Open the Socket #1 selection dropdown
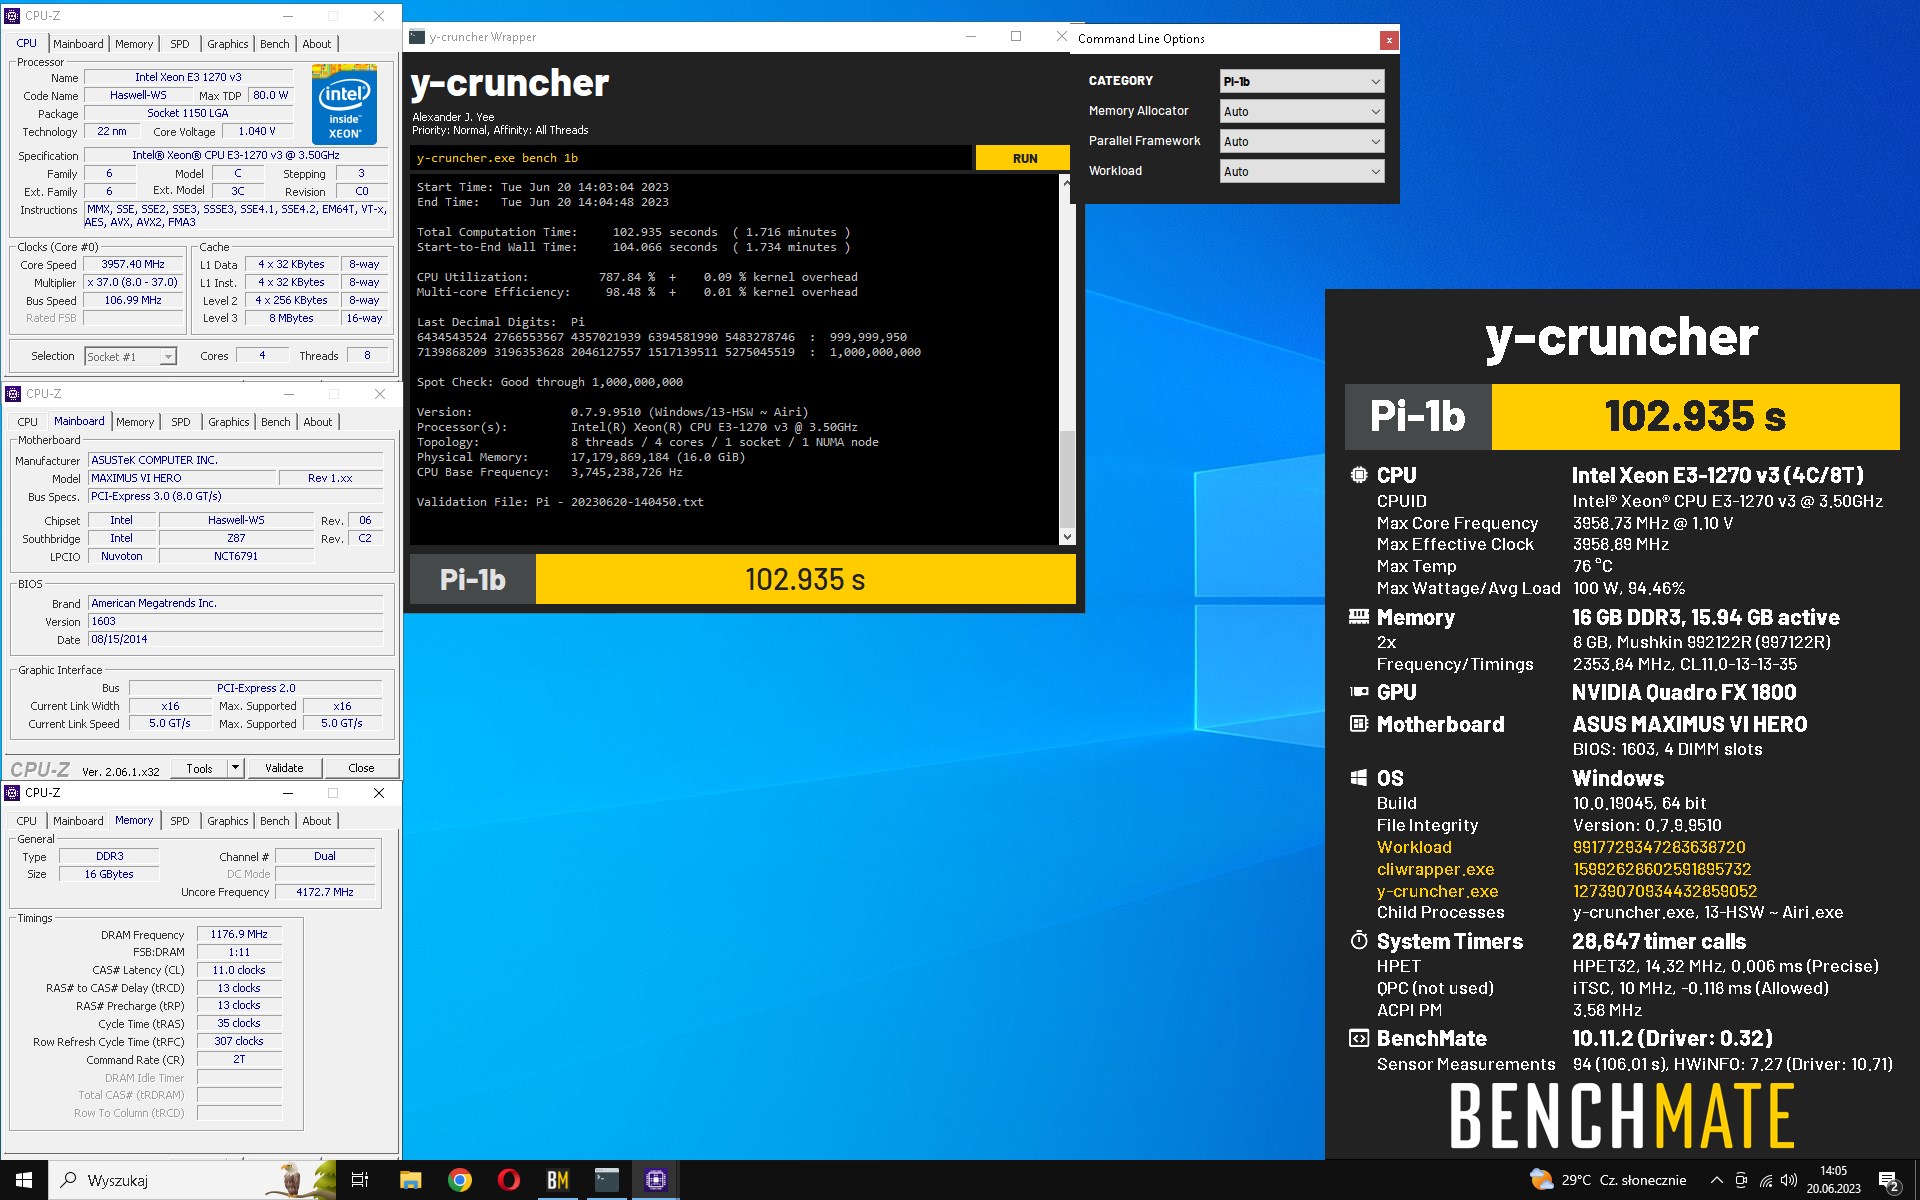1920x1200 pixels. 130,357
